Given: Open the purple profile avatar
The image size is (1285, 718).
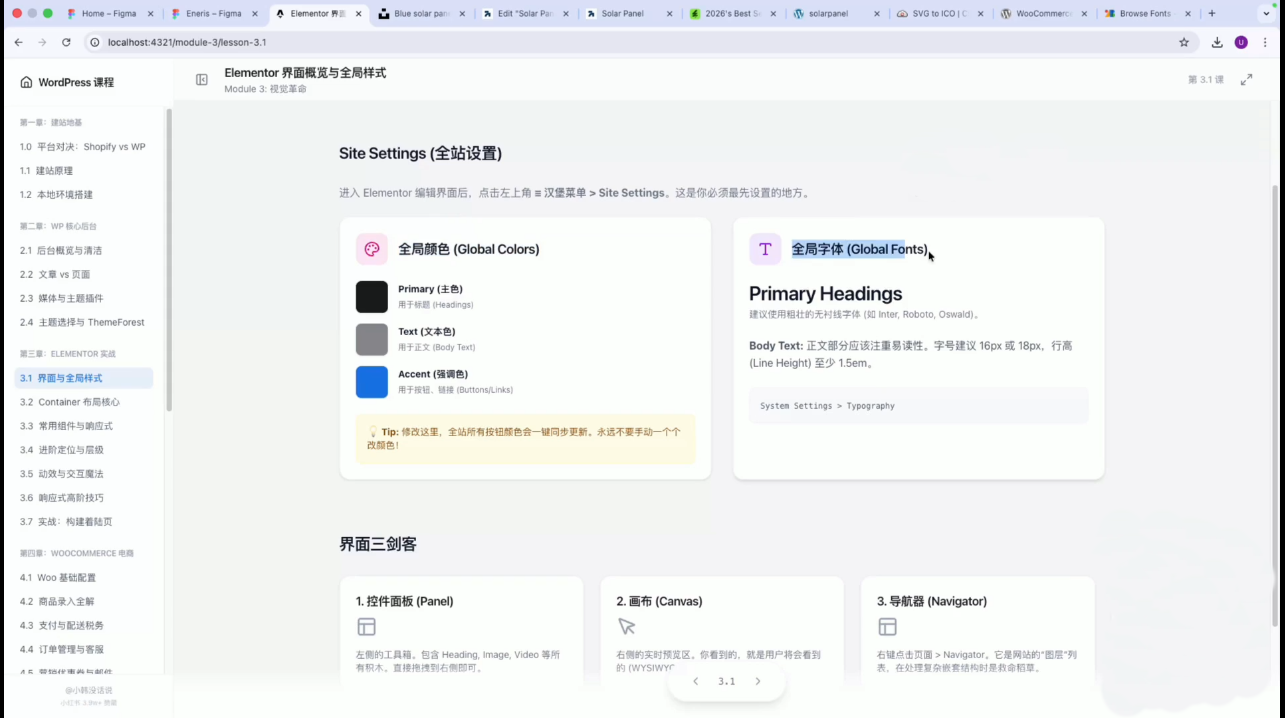Looking at the screenshot, I should [1241, 42].
